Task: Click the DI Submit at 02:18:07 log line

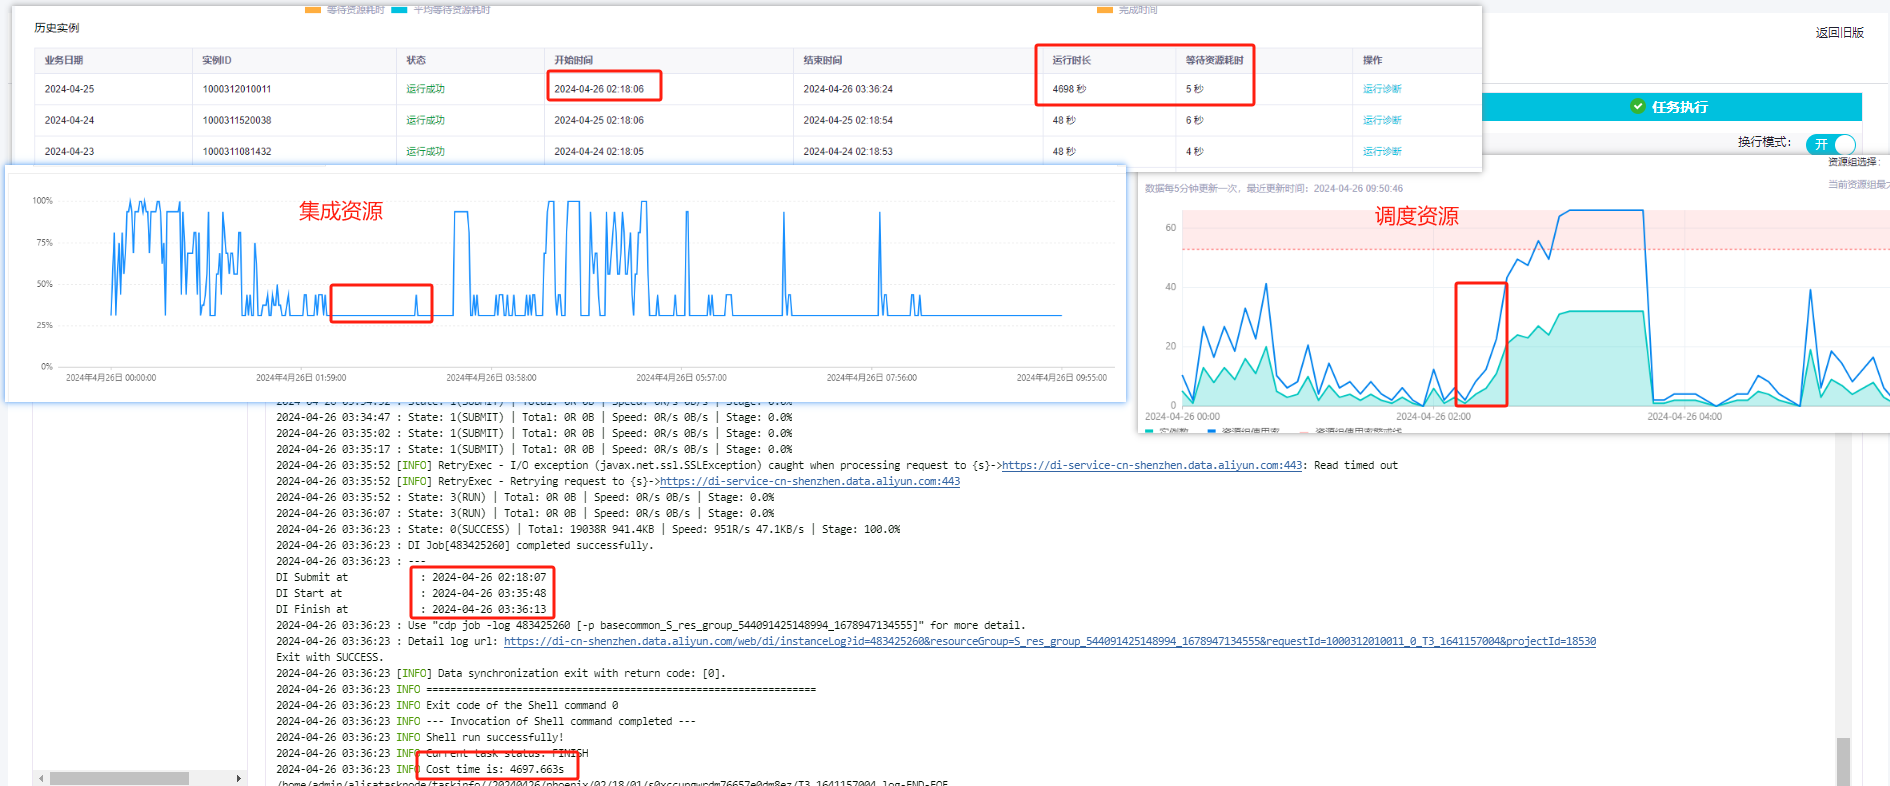Action: click(x=411, y=577)
